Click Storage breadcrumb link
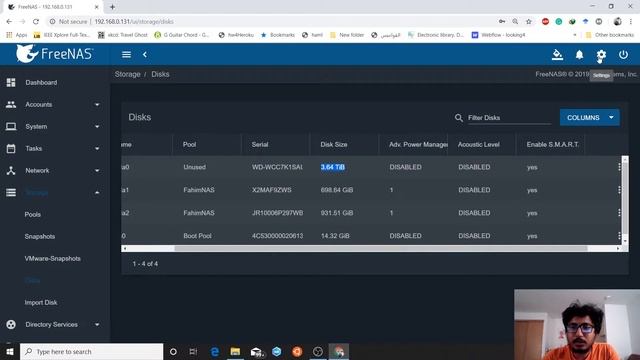 click(127, 74)
